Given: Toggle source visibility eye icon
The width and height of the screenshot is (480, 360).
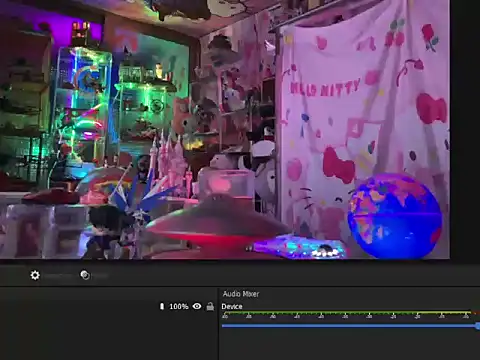Looking at the screenshot, I should [x=197, y=306].
